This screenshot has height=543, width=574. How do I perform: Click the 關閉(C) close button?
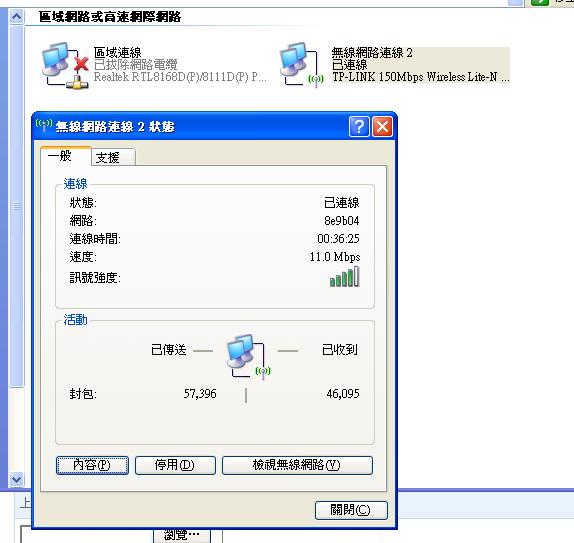coord(351,510)
